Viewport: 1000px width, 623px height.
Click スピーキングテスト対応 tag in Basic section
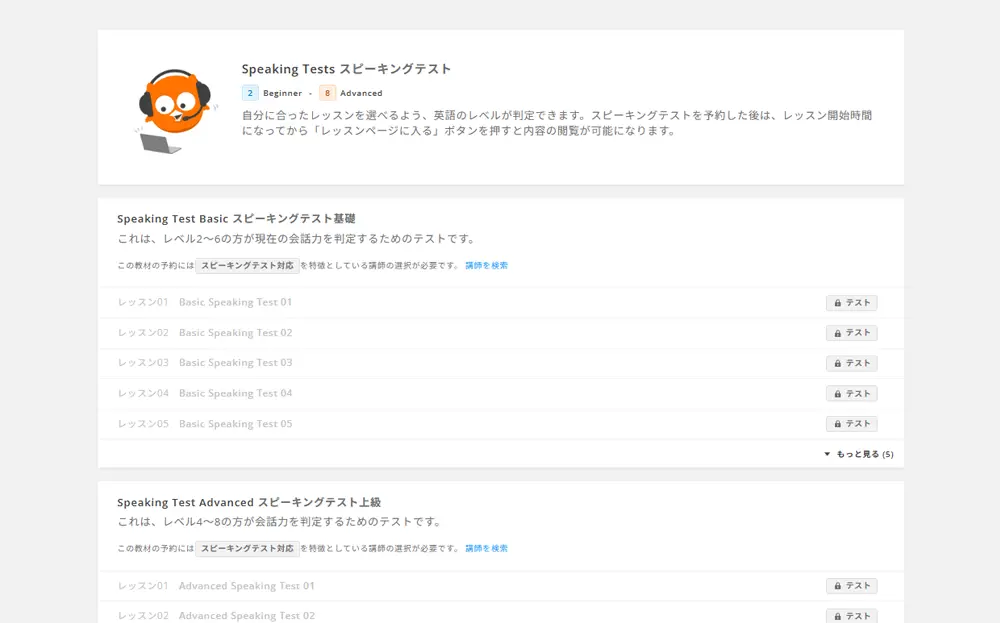click(x=247, y=266)
